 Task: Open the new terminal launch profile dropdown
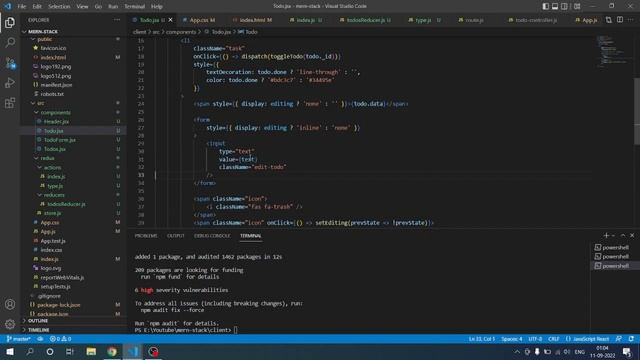(x=613, y=236)
